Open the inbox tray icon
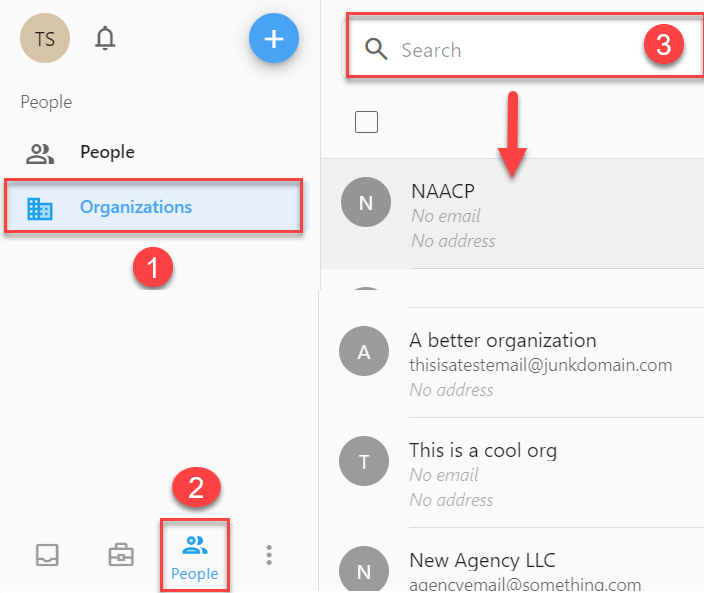704x593 pixels. pyautogui.click(x=47, y=555)
